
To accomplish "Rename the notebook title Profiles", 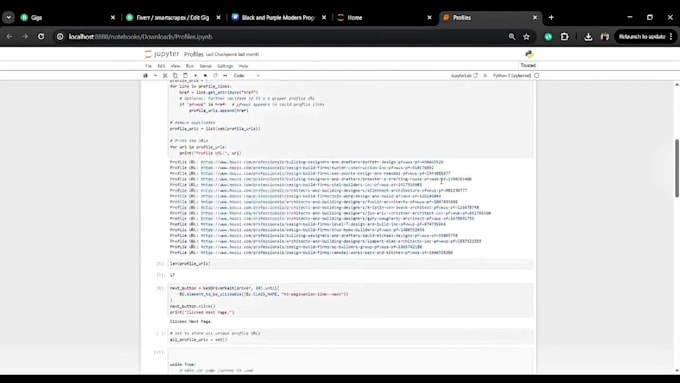I will (193, 54).
